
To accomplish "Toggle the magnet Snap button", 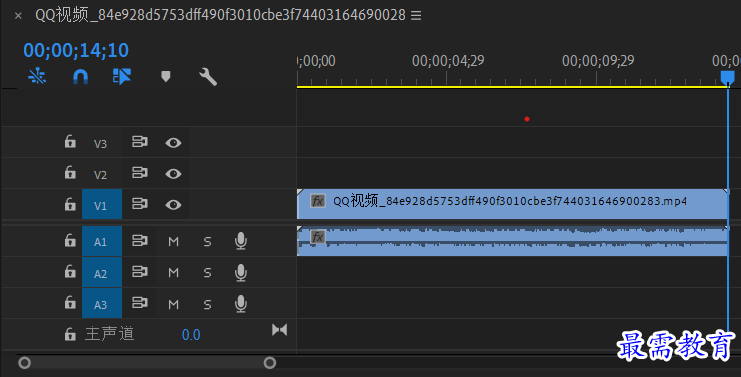I will point(80,76).
